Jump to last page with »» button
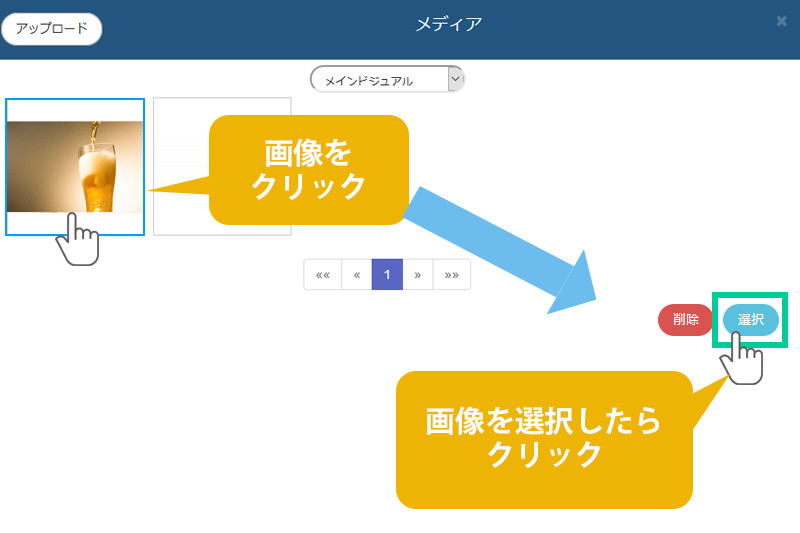This screenshot has height=533, width=800. [451, 274]
